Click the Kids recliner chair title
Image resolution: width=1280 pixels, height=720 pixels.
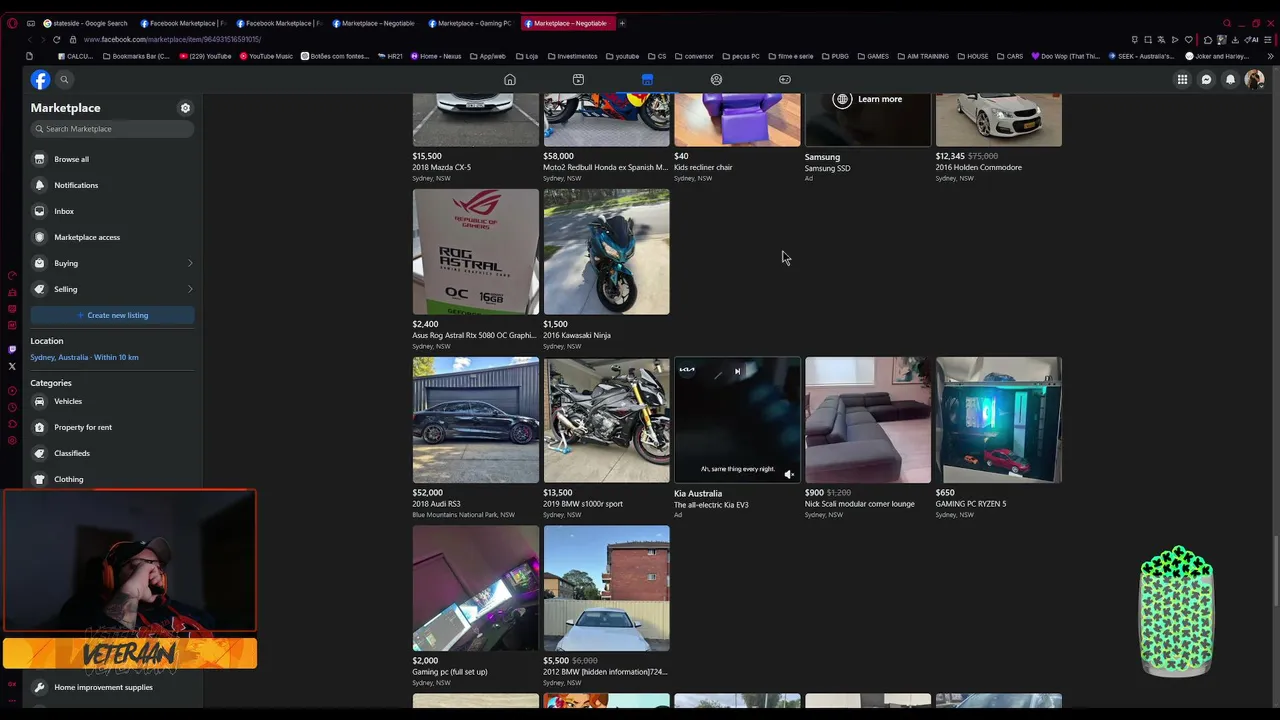point(703,167)
